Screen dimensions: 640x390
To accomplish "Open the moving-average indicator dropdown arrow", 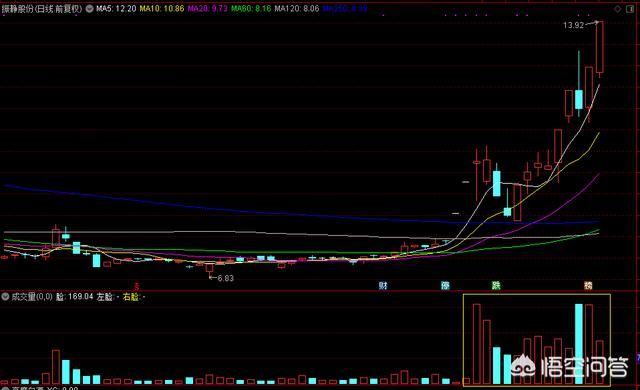I will tap(89, 8).
